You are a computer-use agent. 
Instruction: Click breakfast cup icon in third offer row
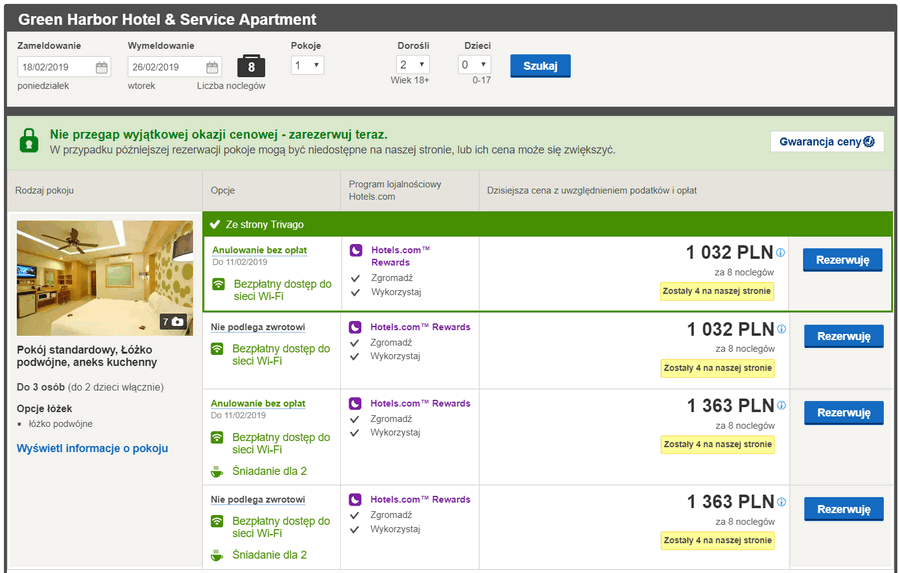[x=217, y=472]
